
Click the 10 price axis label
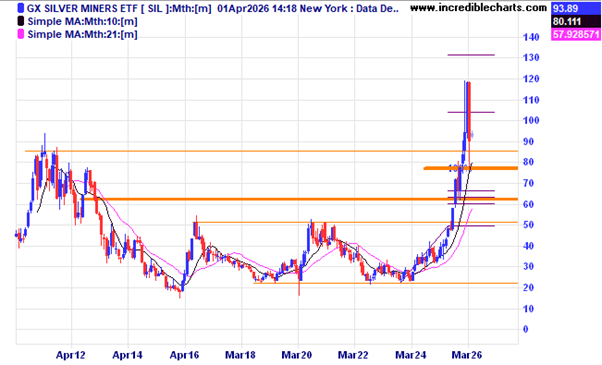tap(528, 309)
